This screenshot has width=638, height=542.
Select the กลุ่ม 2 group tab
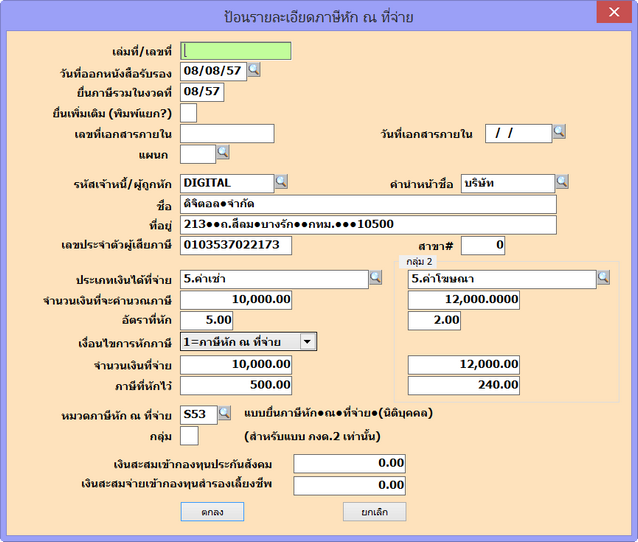point(418,261)
